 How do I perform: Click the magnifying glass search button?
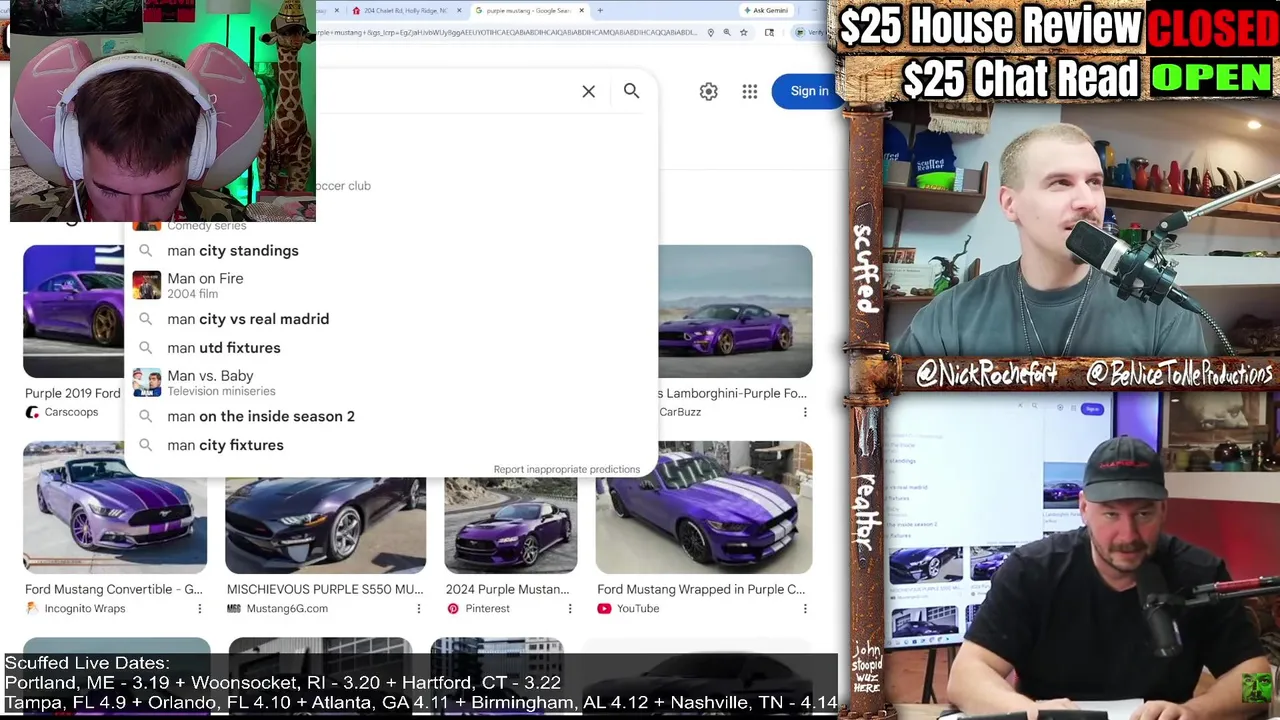[631, 91]
